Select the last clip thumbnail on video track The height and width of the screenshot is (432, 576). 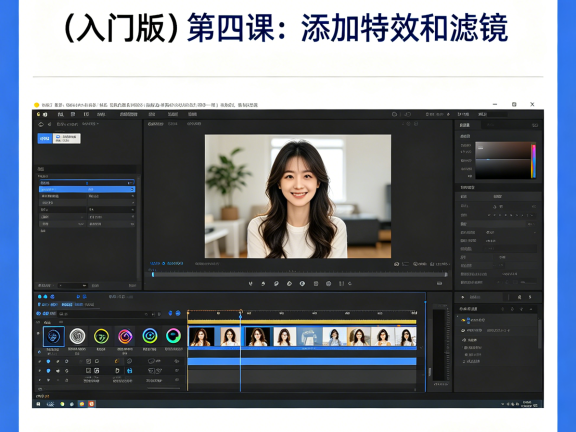point(406,336)
